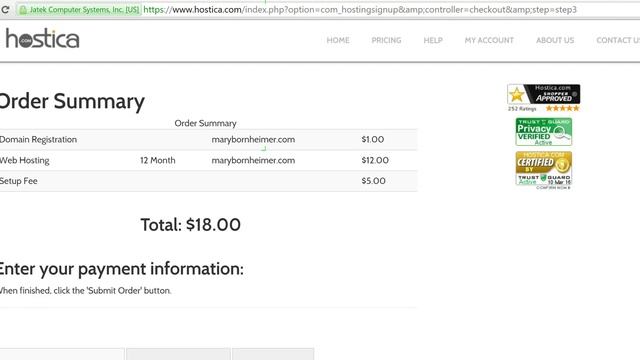Click the Jatek Computer Systems certificate label

tap(84, 9)
